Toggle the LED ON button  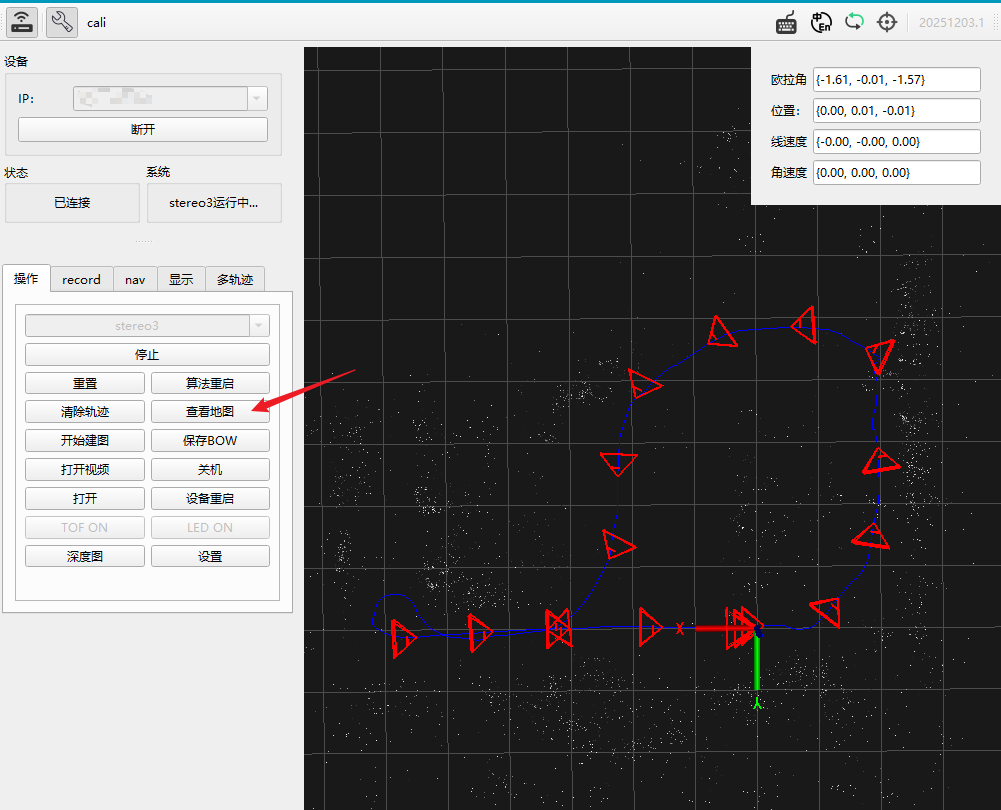click(x=210, y=528)
